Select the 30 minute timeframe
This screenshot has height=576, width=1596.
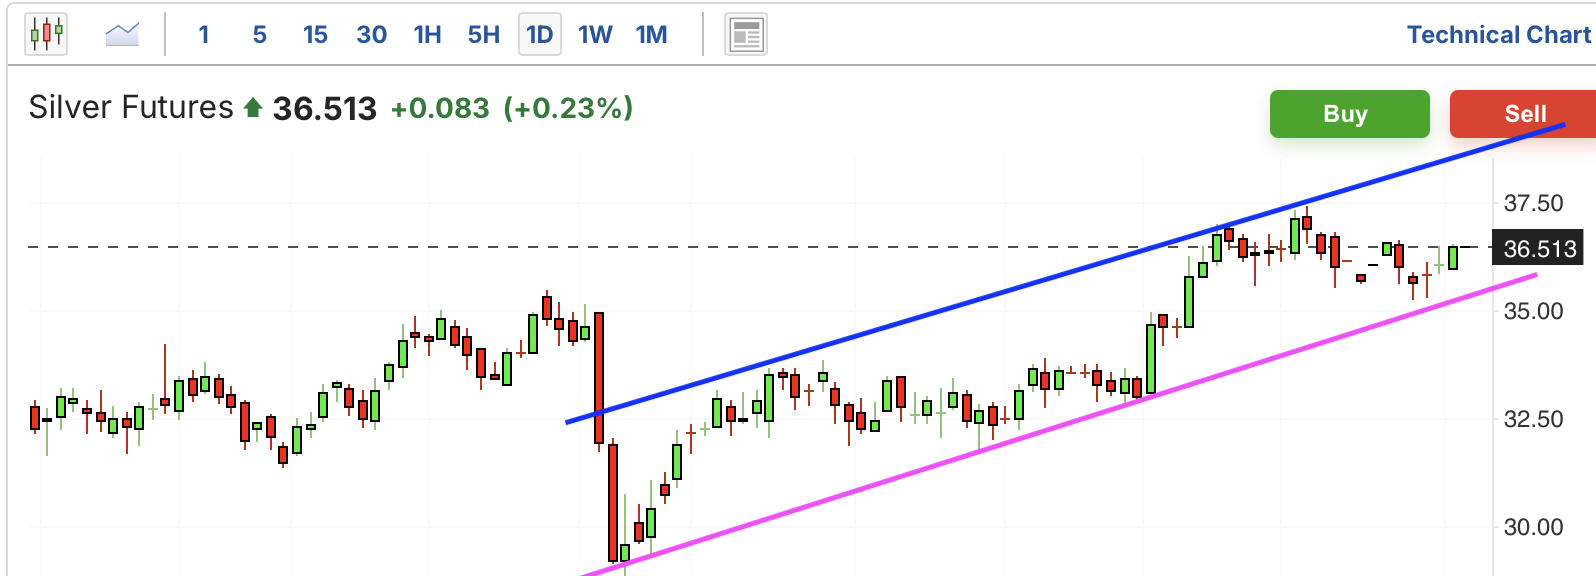pos(372,35)
